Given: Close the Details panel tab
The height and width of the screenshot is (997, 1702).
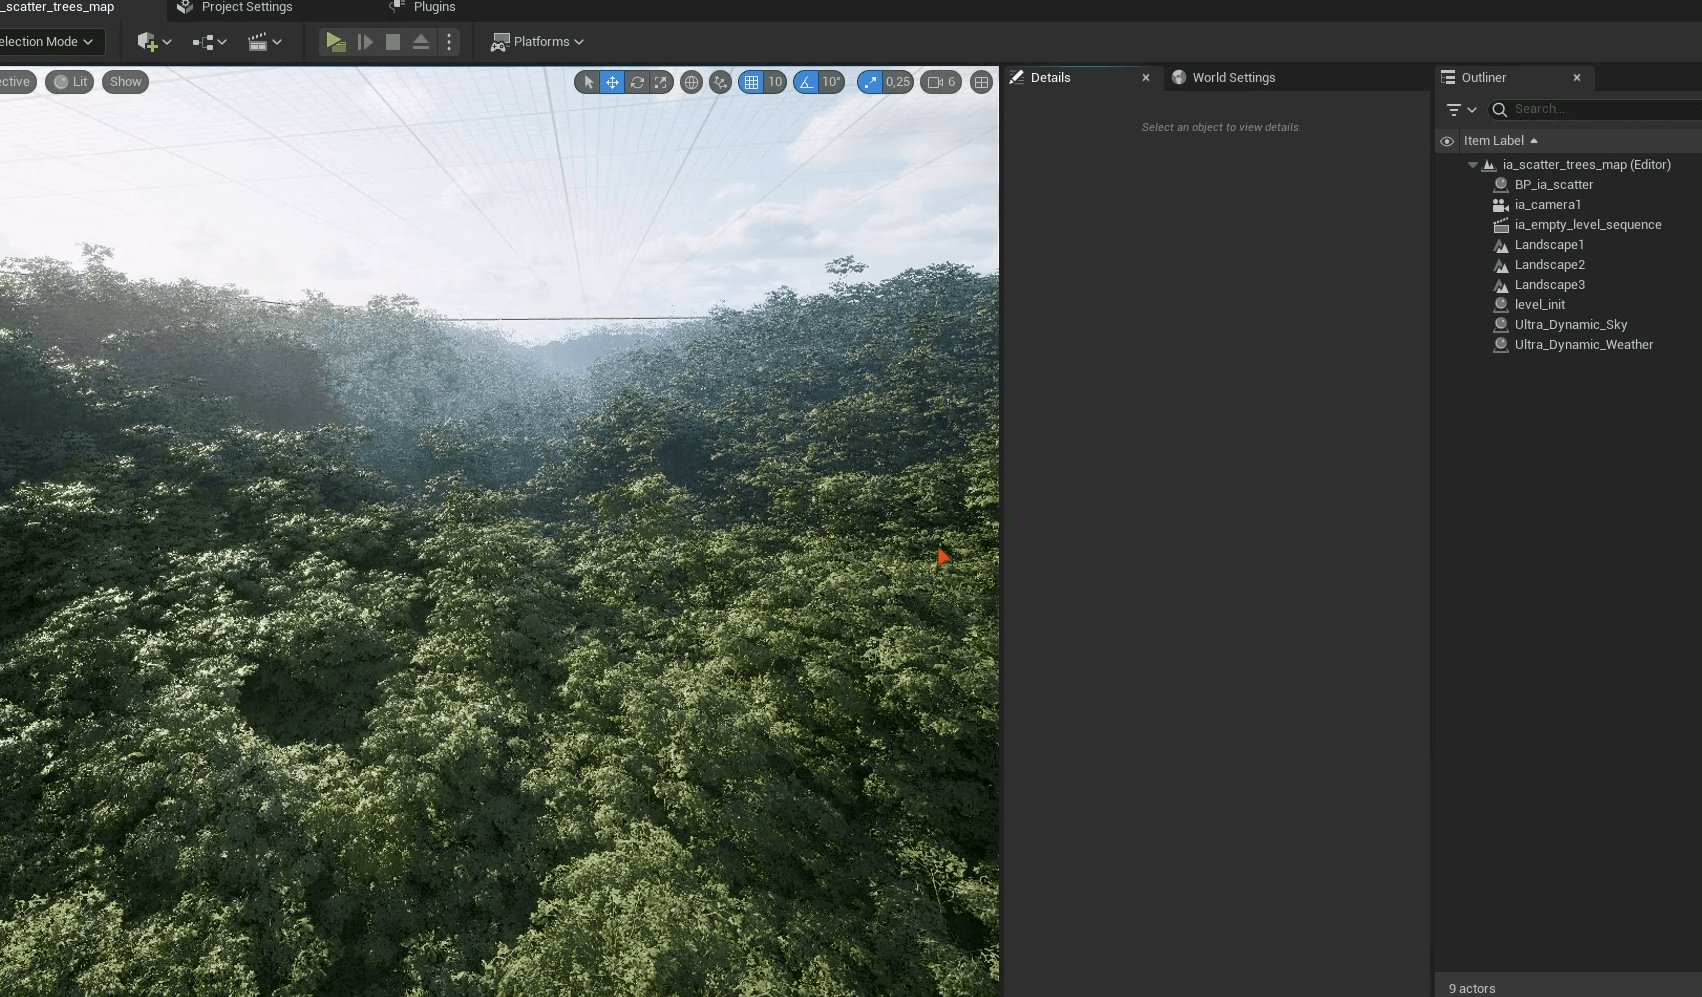Looking at the screenshot, I should click(1146, 78).
